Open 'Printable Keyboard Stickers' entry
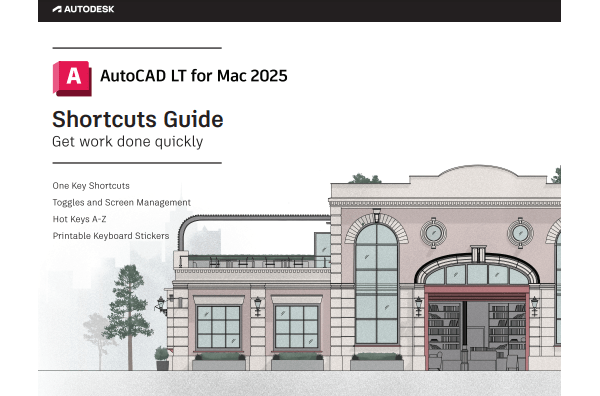The width and height of the screenshot is (600, 396). [x=111, y=236]
